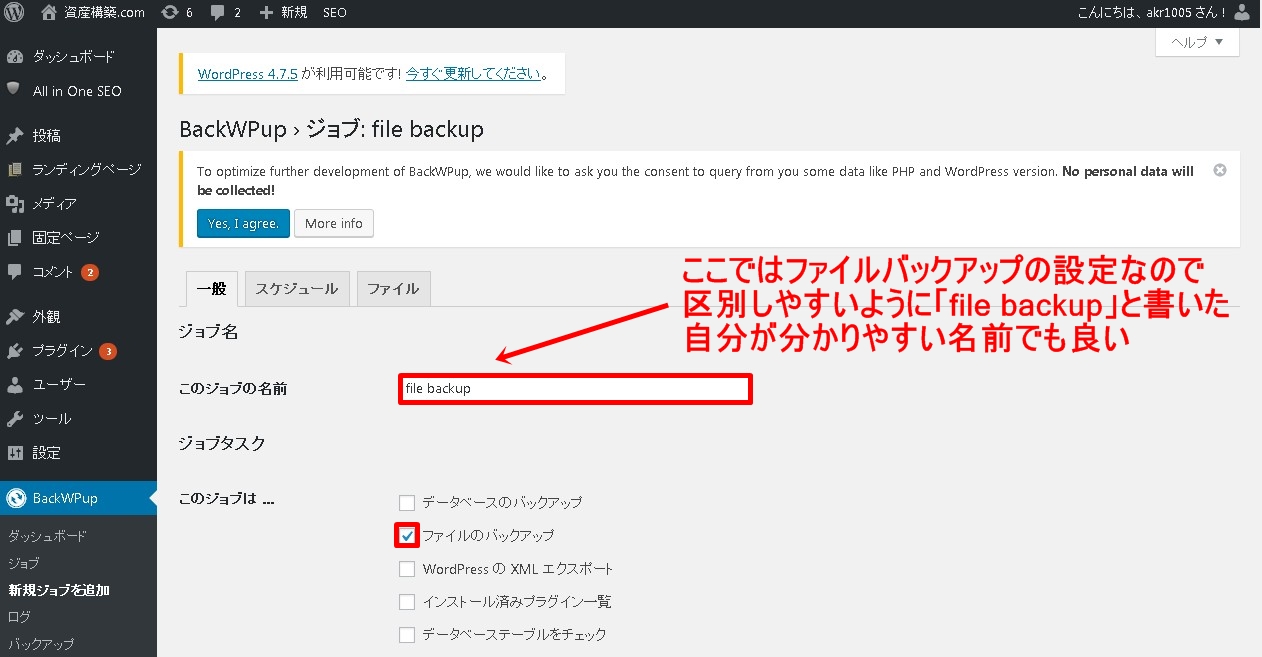Click into the このジョブの名前 text field
This screenshot has width=1262, height=657.
click(x=575, y=389)
